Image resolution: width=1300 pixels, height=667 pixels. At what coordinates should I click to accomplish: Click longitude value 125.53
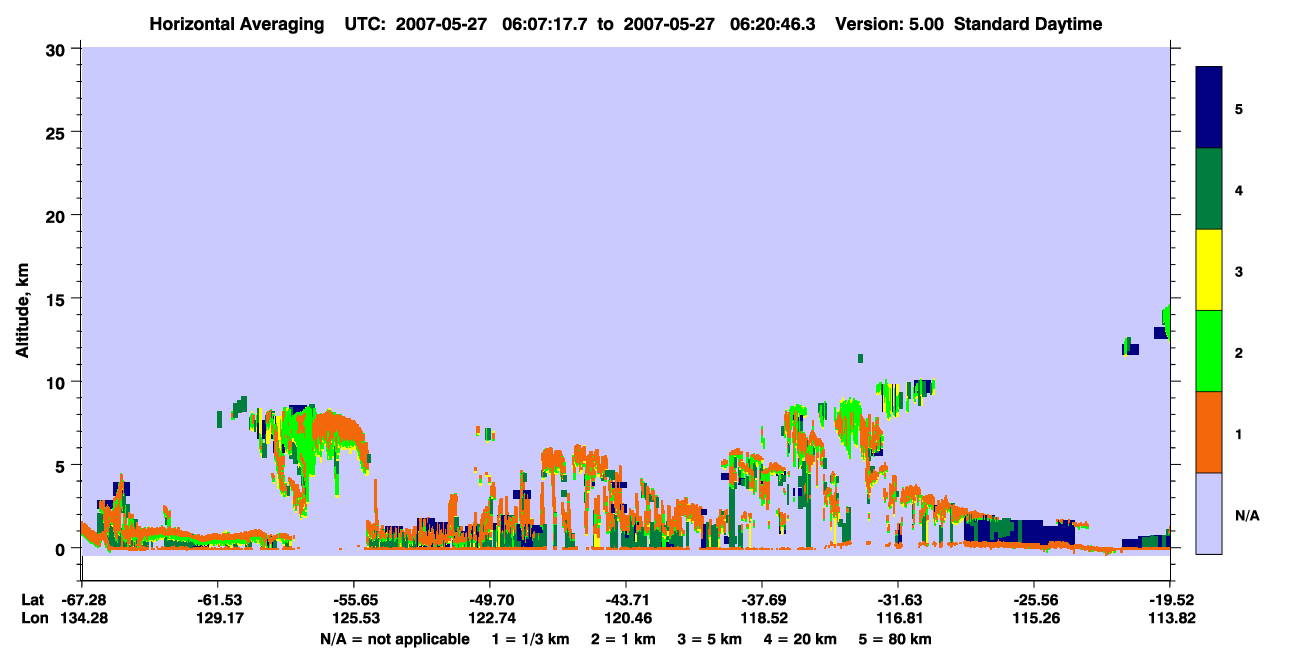pos(354,618)
